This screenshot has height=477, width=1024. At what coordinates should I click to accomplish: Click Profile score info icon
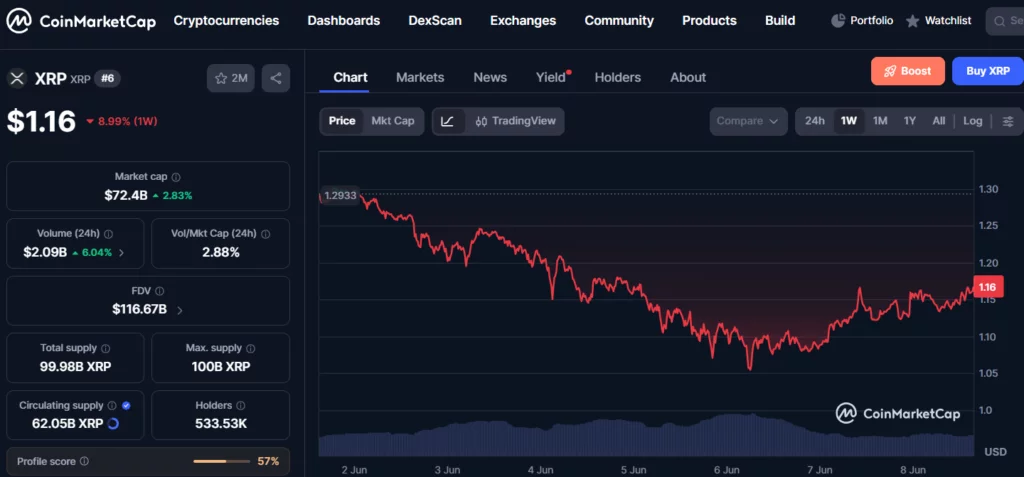[84, 461]
